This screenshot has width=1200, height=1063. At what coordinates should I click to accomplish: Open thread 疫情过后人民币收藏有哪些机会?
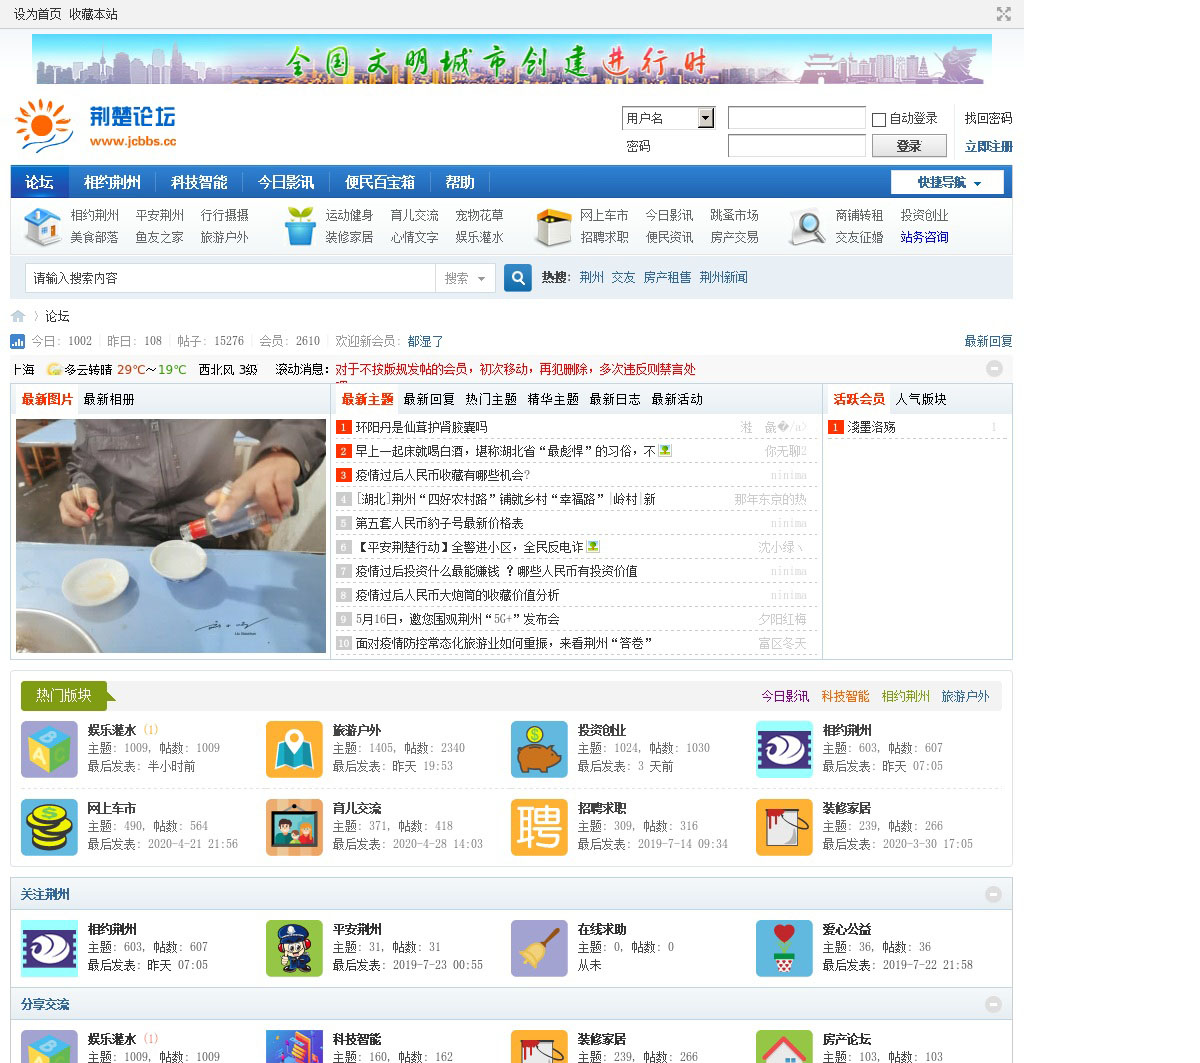tap(443, 475)
